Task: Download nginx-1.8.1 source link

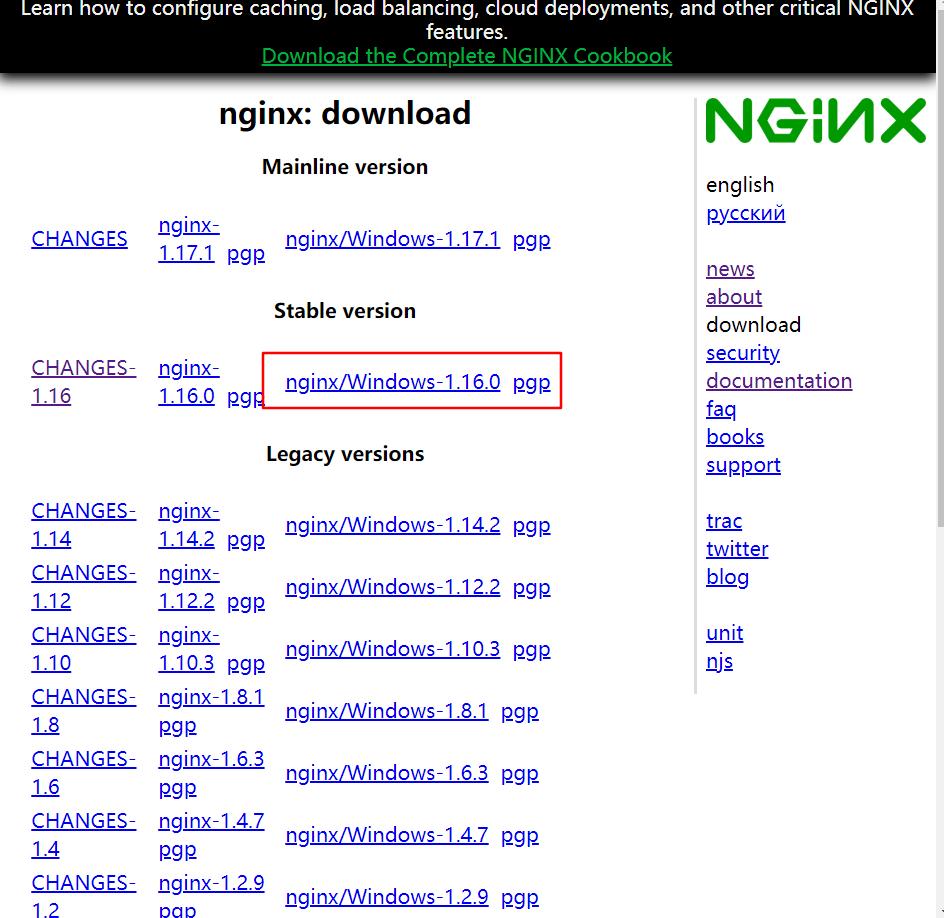Action: tap(211, 697)
